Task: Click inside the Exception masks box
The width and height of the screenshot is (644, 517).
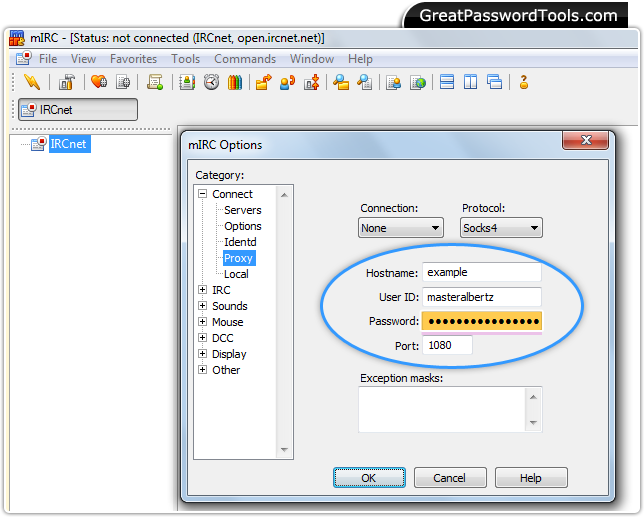Action: (x=442, y=409)
